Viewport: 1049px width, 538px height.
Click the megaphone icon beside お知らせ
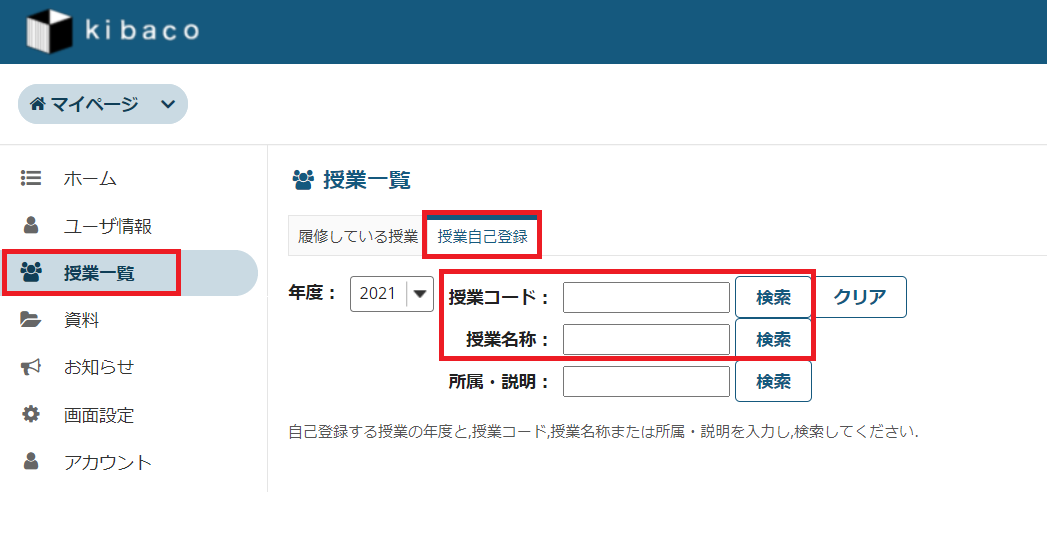click(x=31, y=367)
